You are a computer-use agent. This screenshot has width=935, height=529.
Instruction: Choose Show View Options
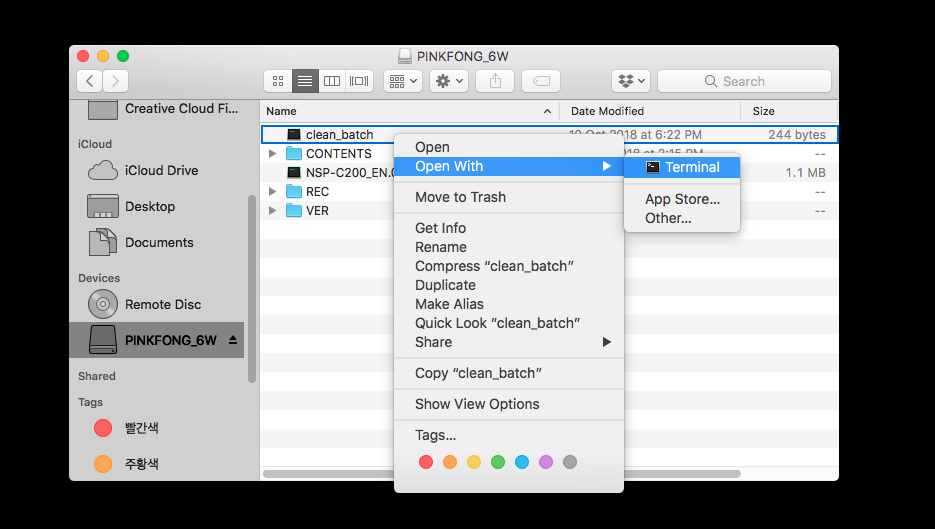coord(509,405)
